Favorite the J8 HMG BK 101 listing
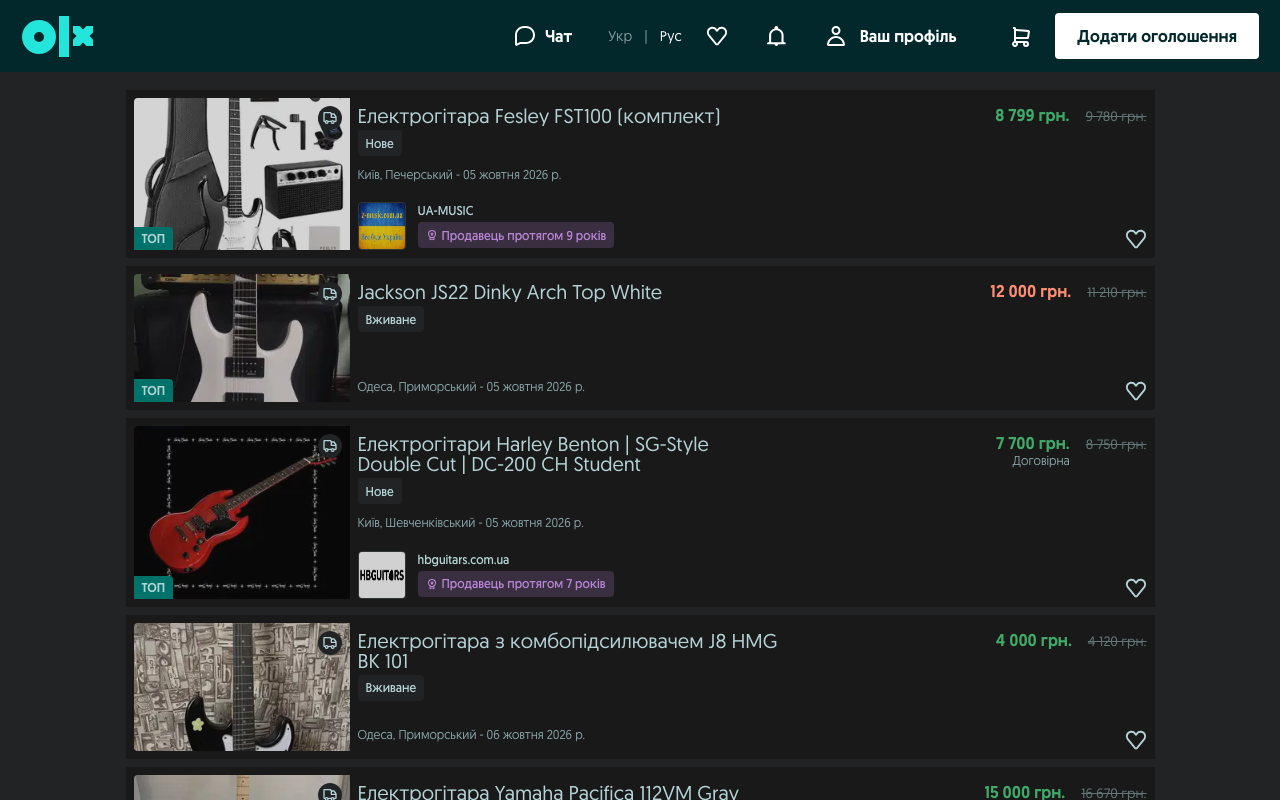Screen dimensions: 1280x800 (1136, 740)
